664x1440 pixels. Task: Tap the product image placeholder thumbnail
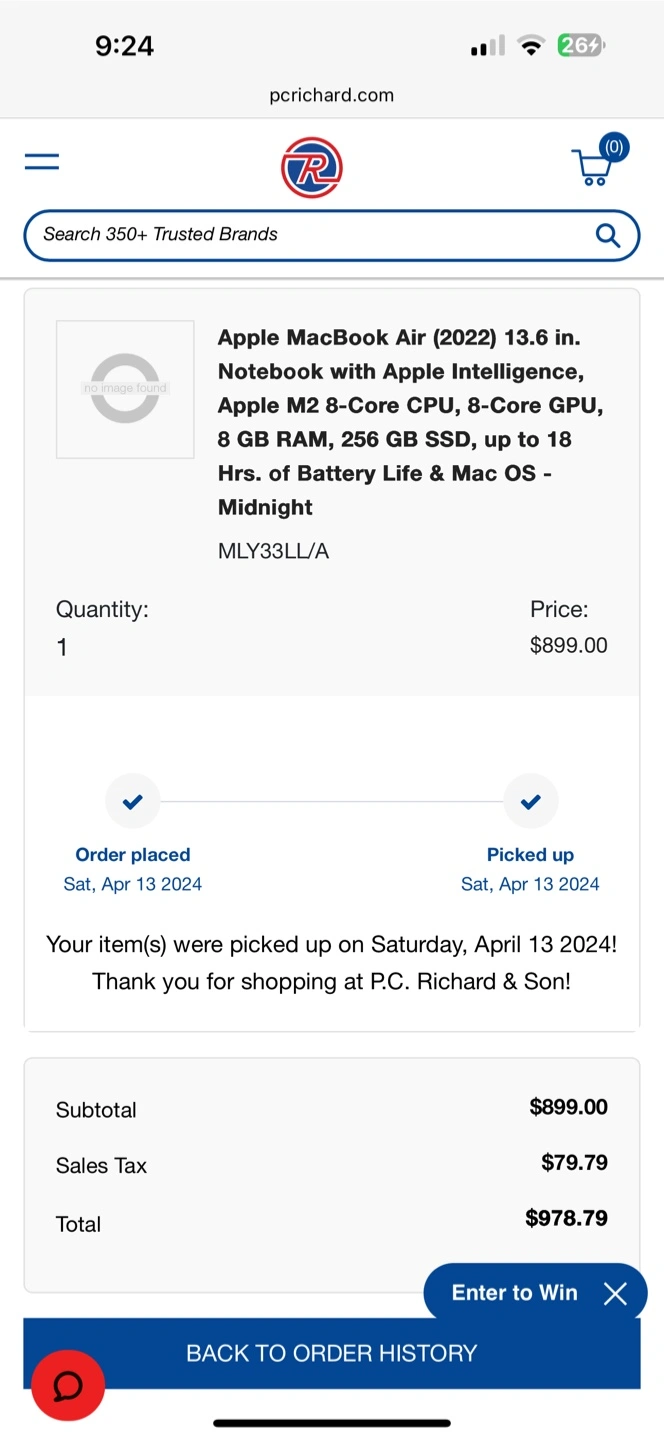click(125, 389)
